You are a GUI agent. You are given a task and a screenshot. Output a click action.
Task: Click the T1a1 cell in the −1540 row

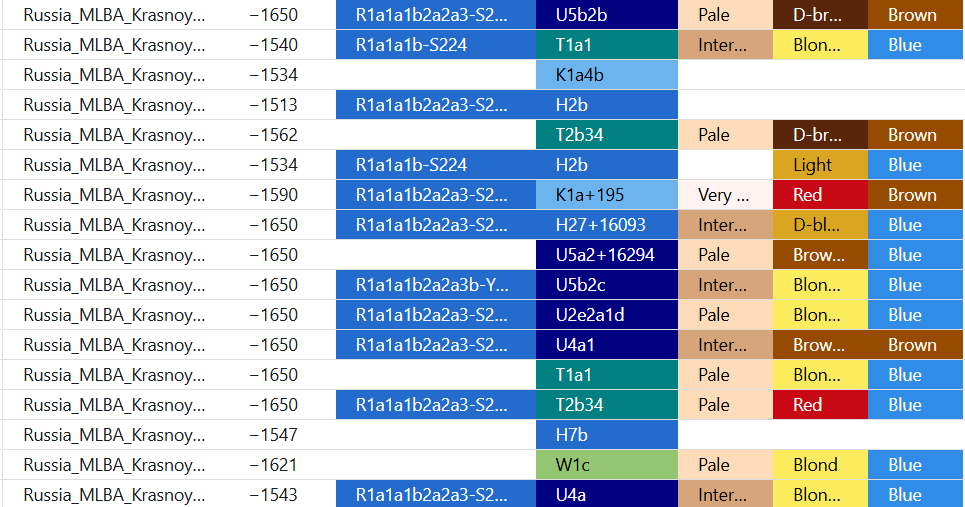click(607, 45)
